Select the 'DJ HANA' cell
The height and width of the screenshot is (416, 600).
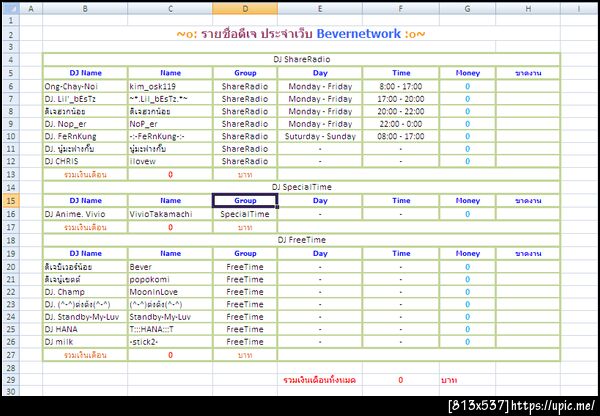click(85, 329)
